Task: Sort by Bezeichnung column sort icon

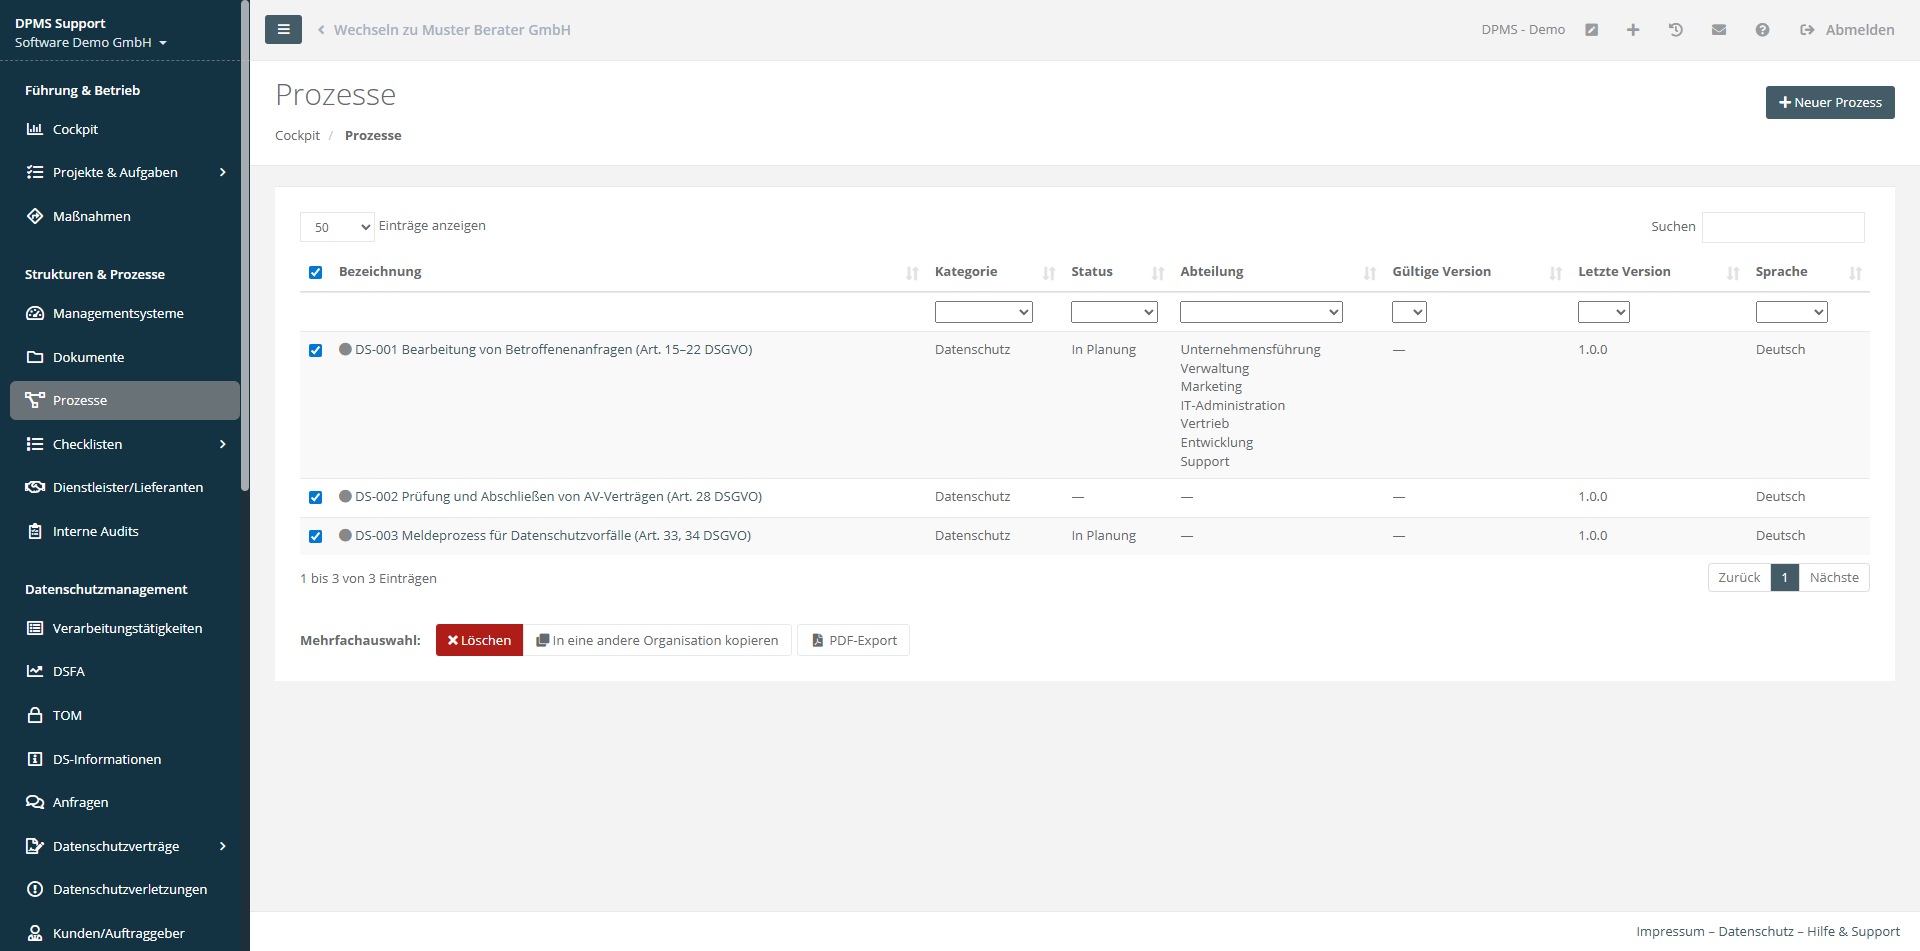Action: (912, 273)
